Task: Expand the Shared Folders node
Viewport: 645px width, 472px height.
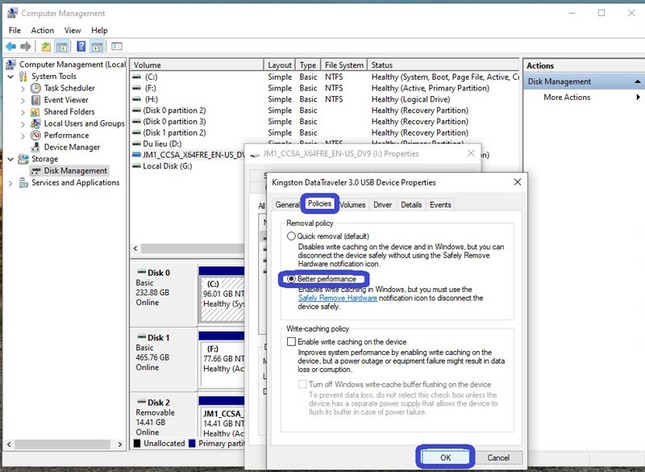Action: coord(23,112)
